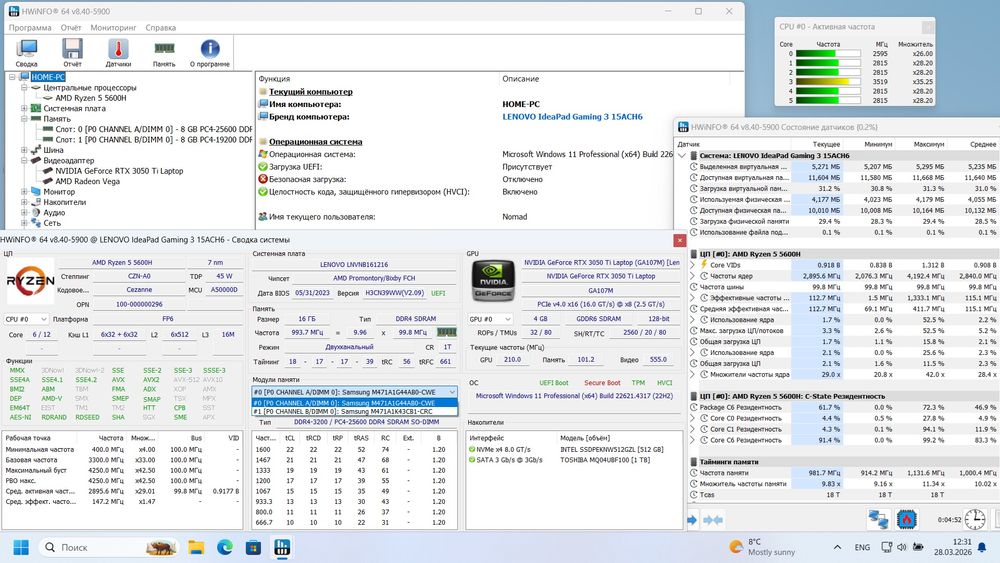Open the CPU #0 selector dropdown
This screenshot has height=563, width=1000.
tap(26, 319)
